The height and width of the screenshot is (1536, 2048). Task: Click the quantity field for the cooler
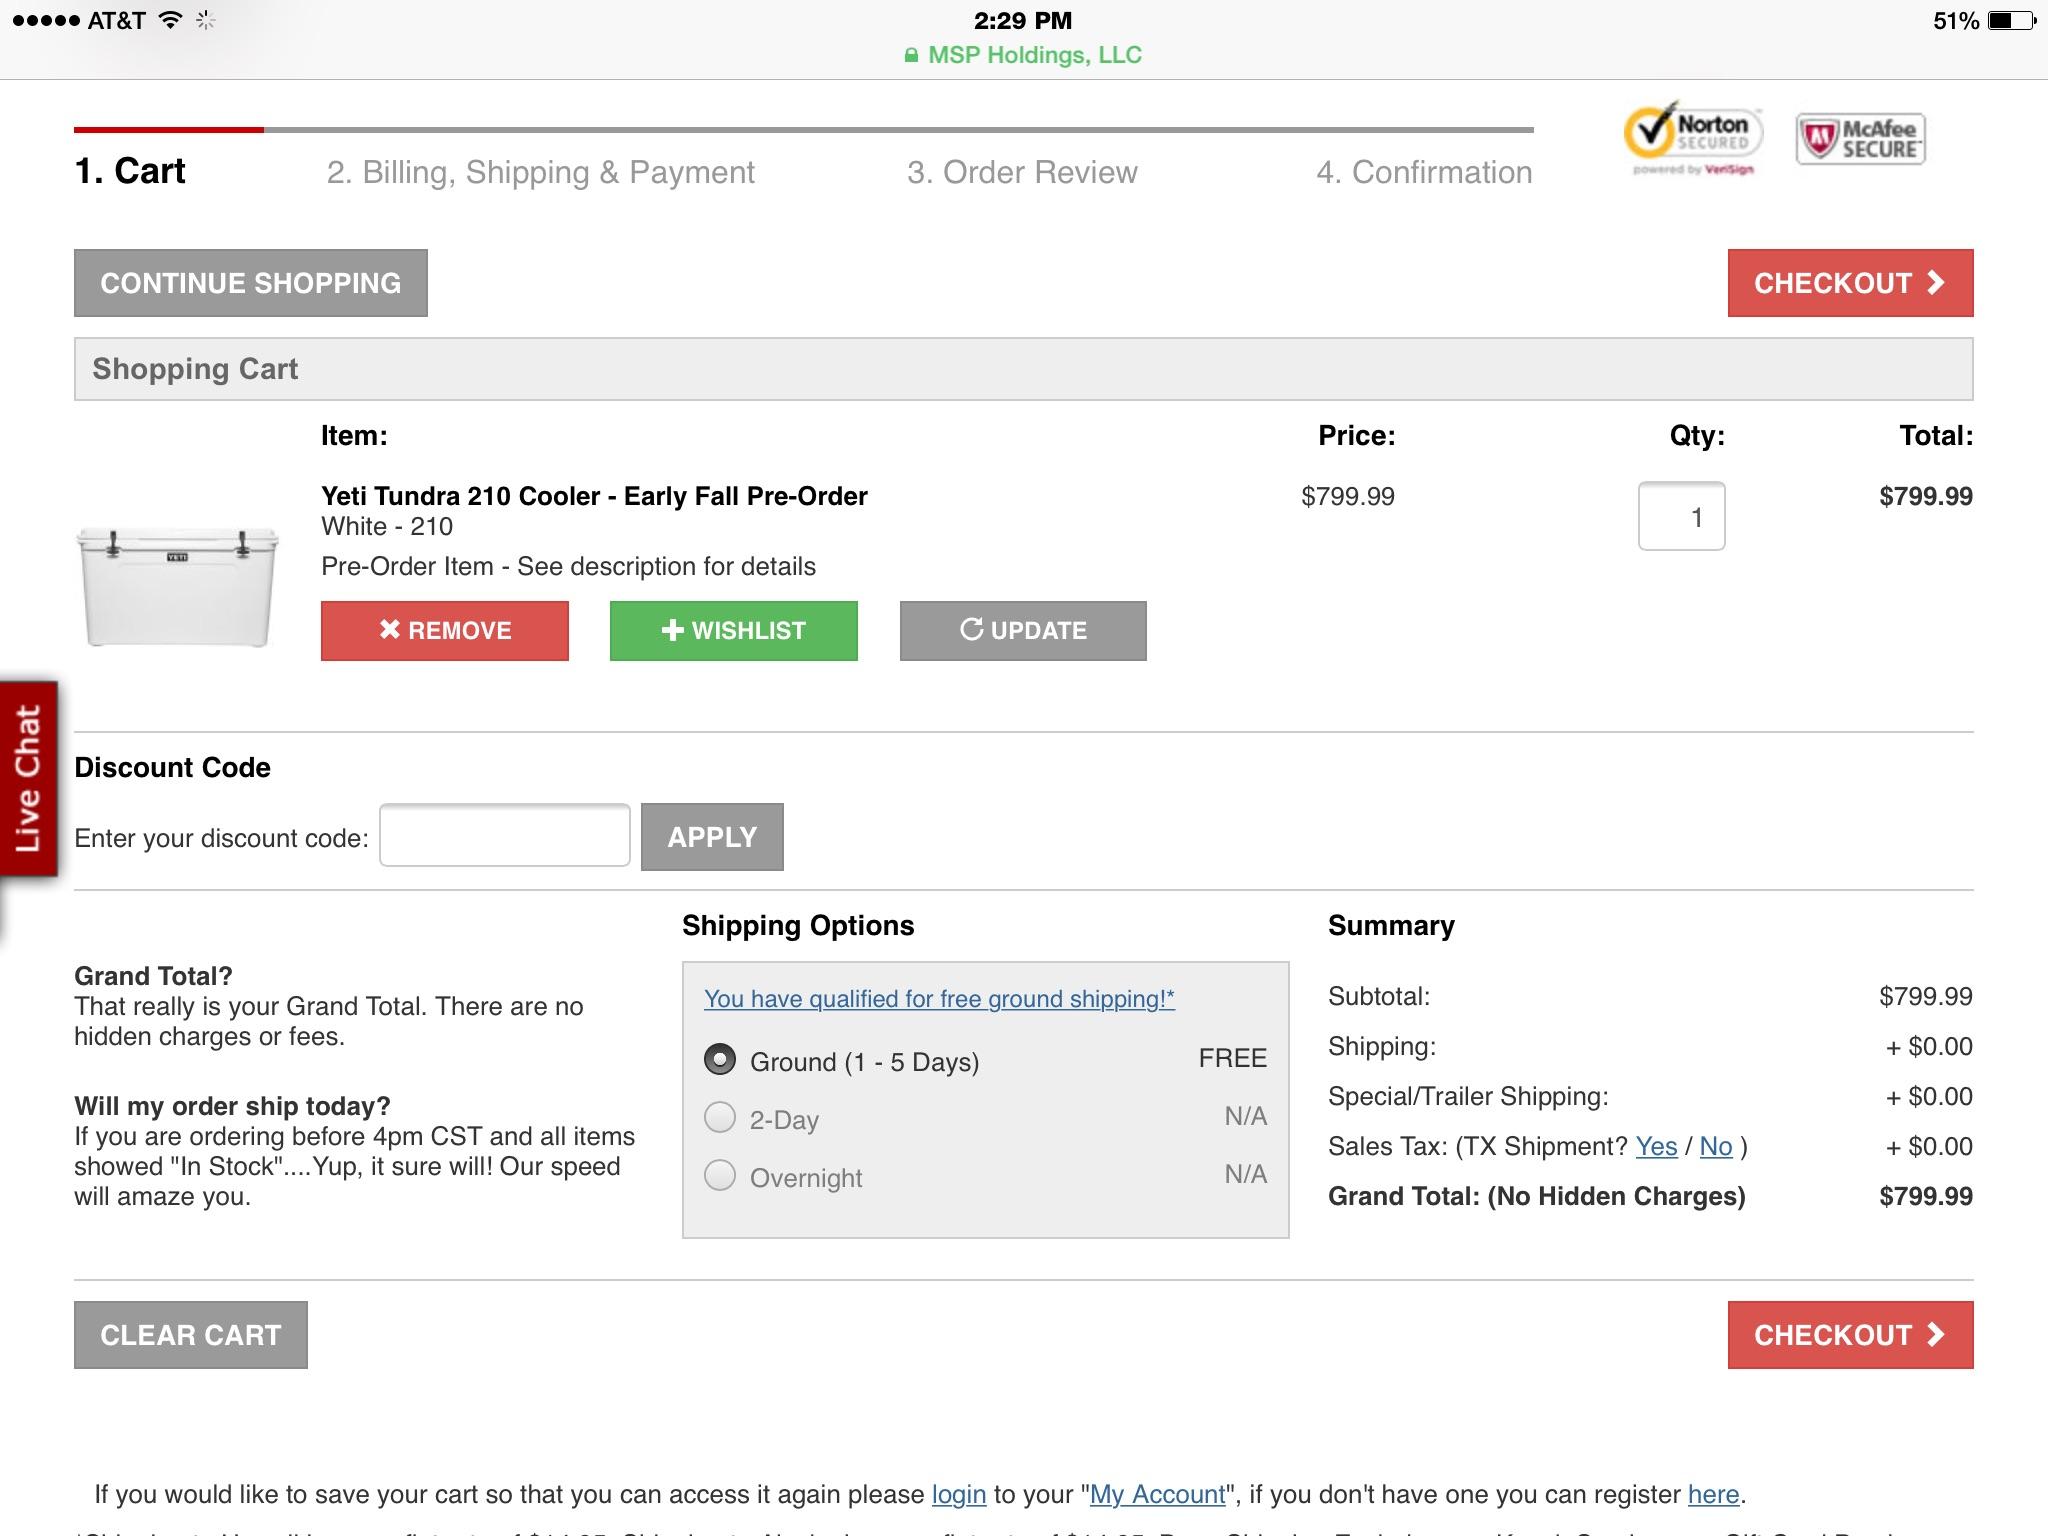pyautogui.click(x=1681, y=517)
